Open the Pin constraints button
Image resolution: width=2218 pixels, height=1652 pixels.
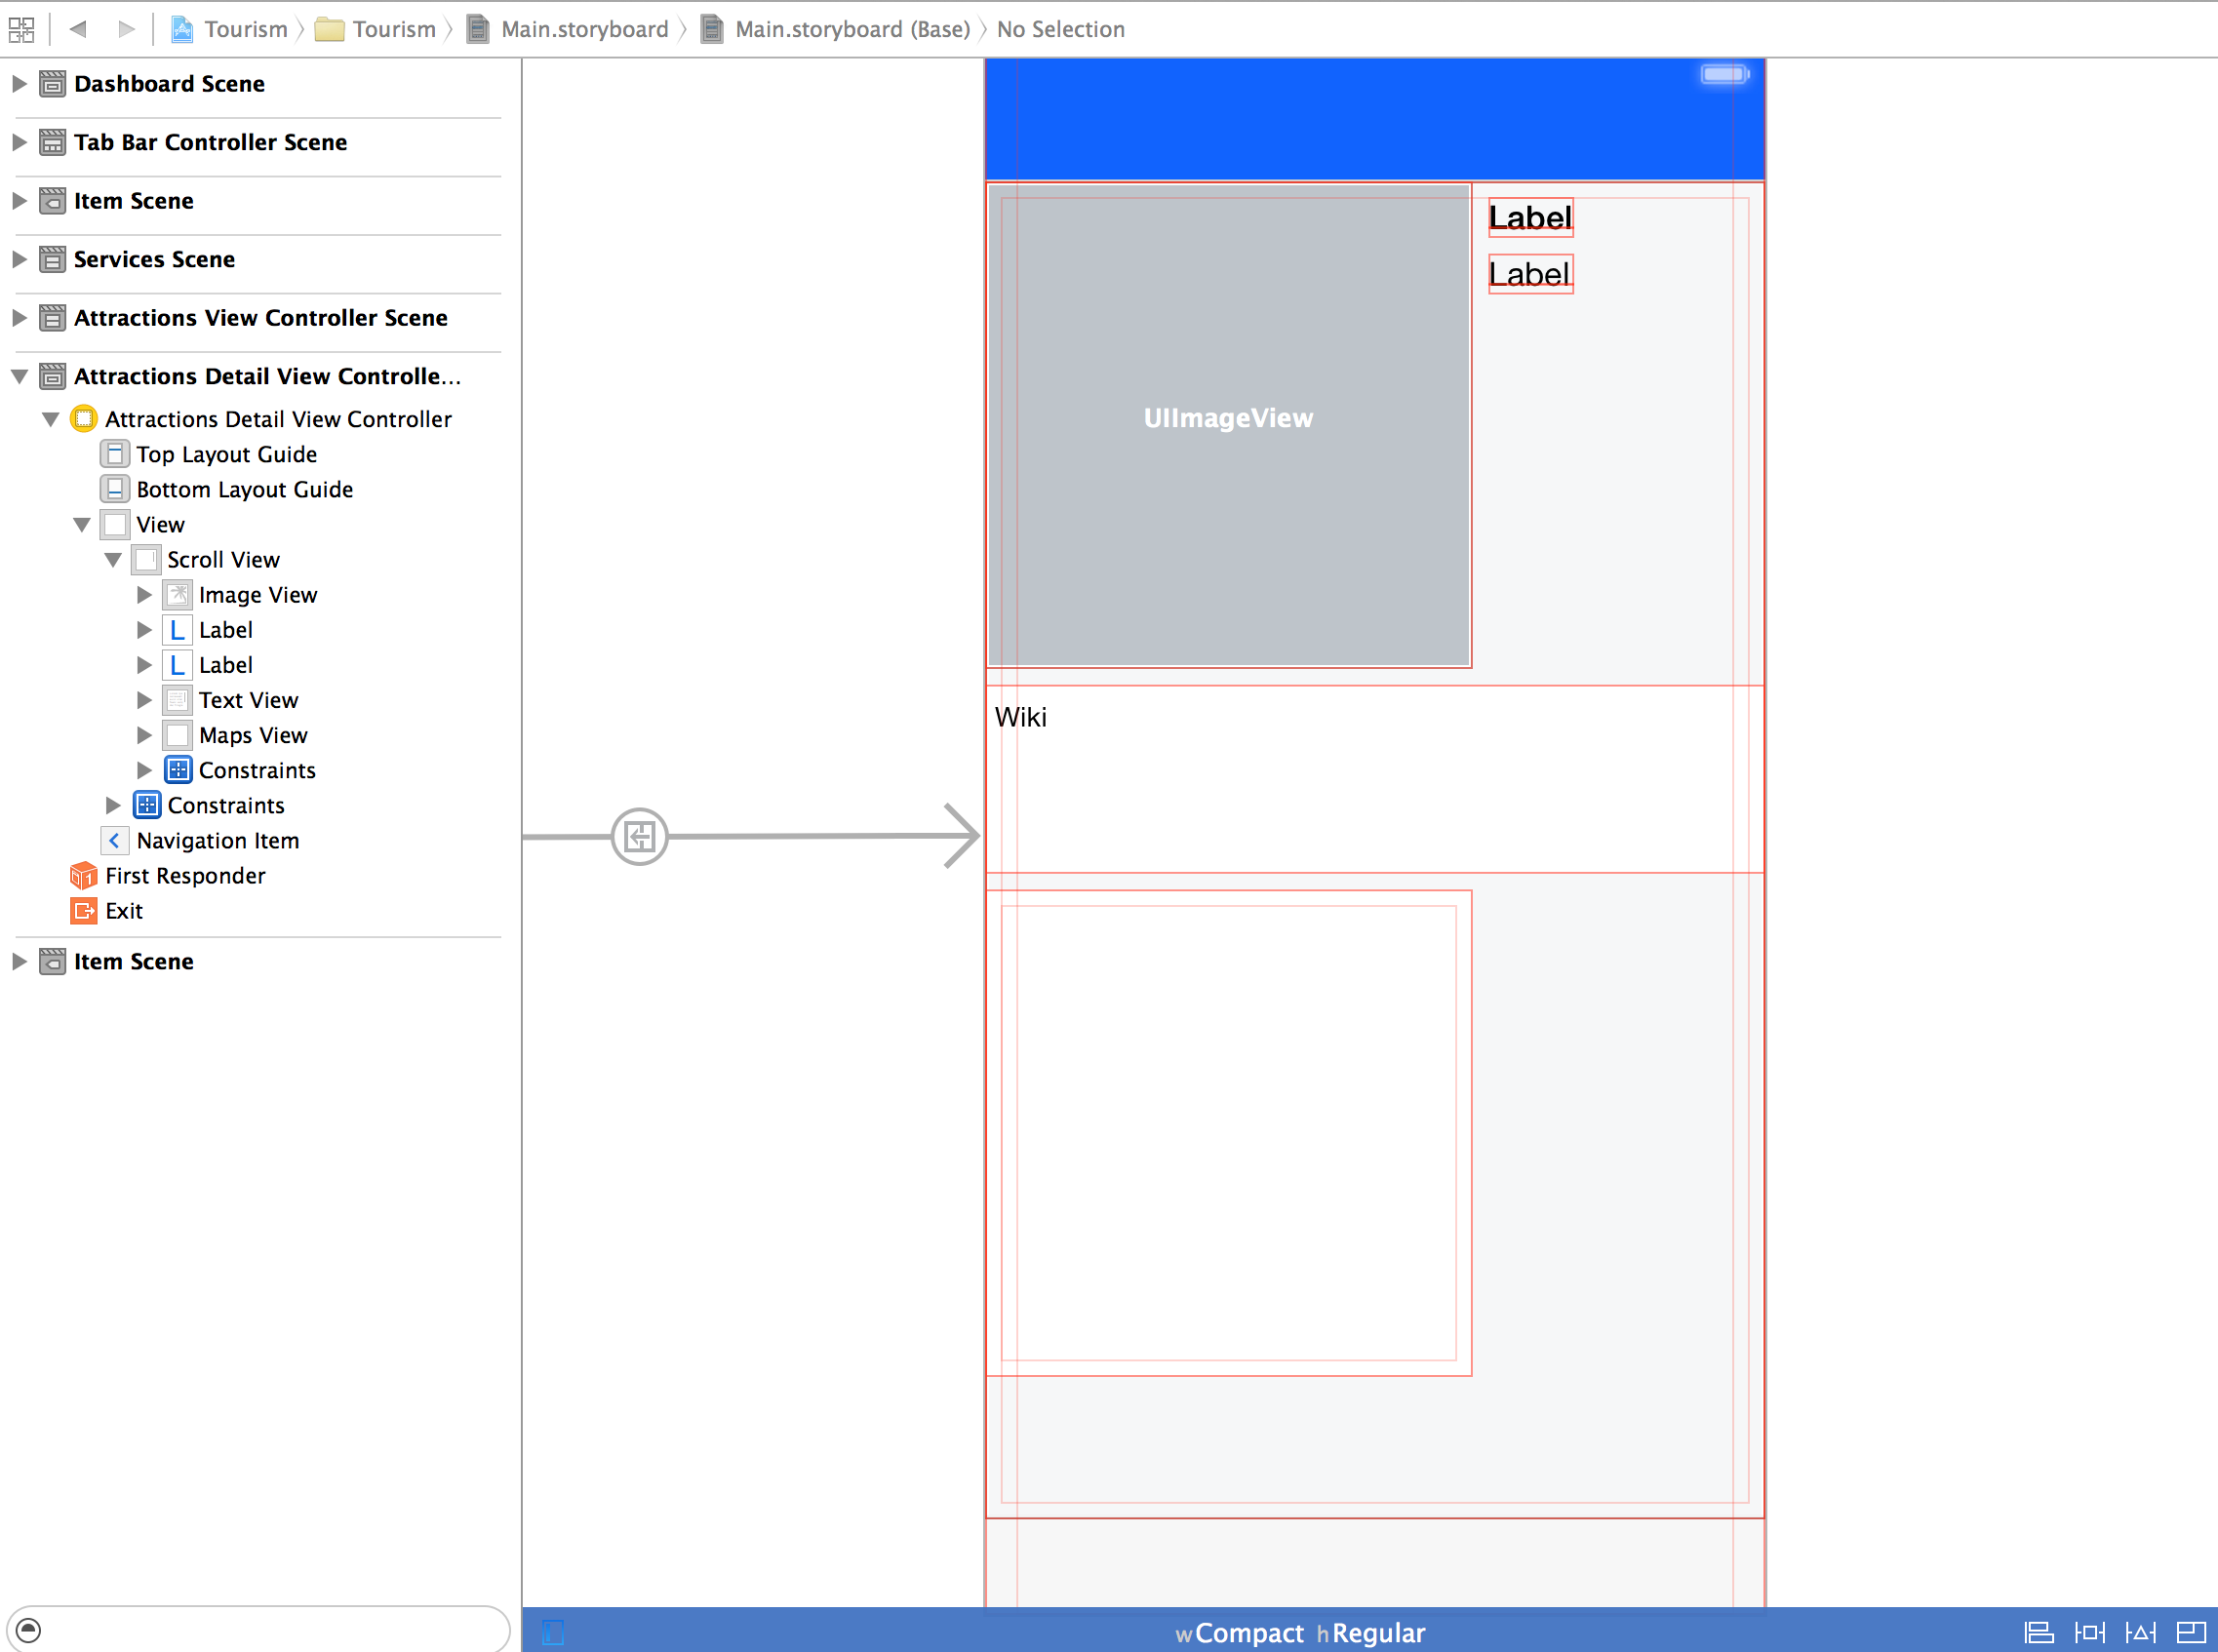2089,1632
